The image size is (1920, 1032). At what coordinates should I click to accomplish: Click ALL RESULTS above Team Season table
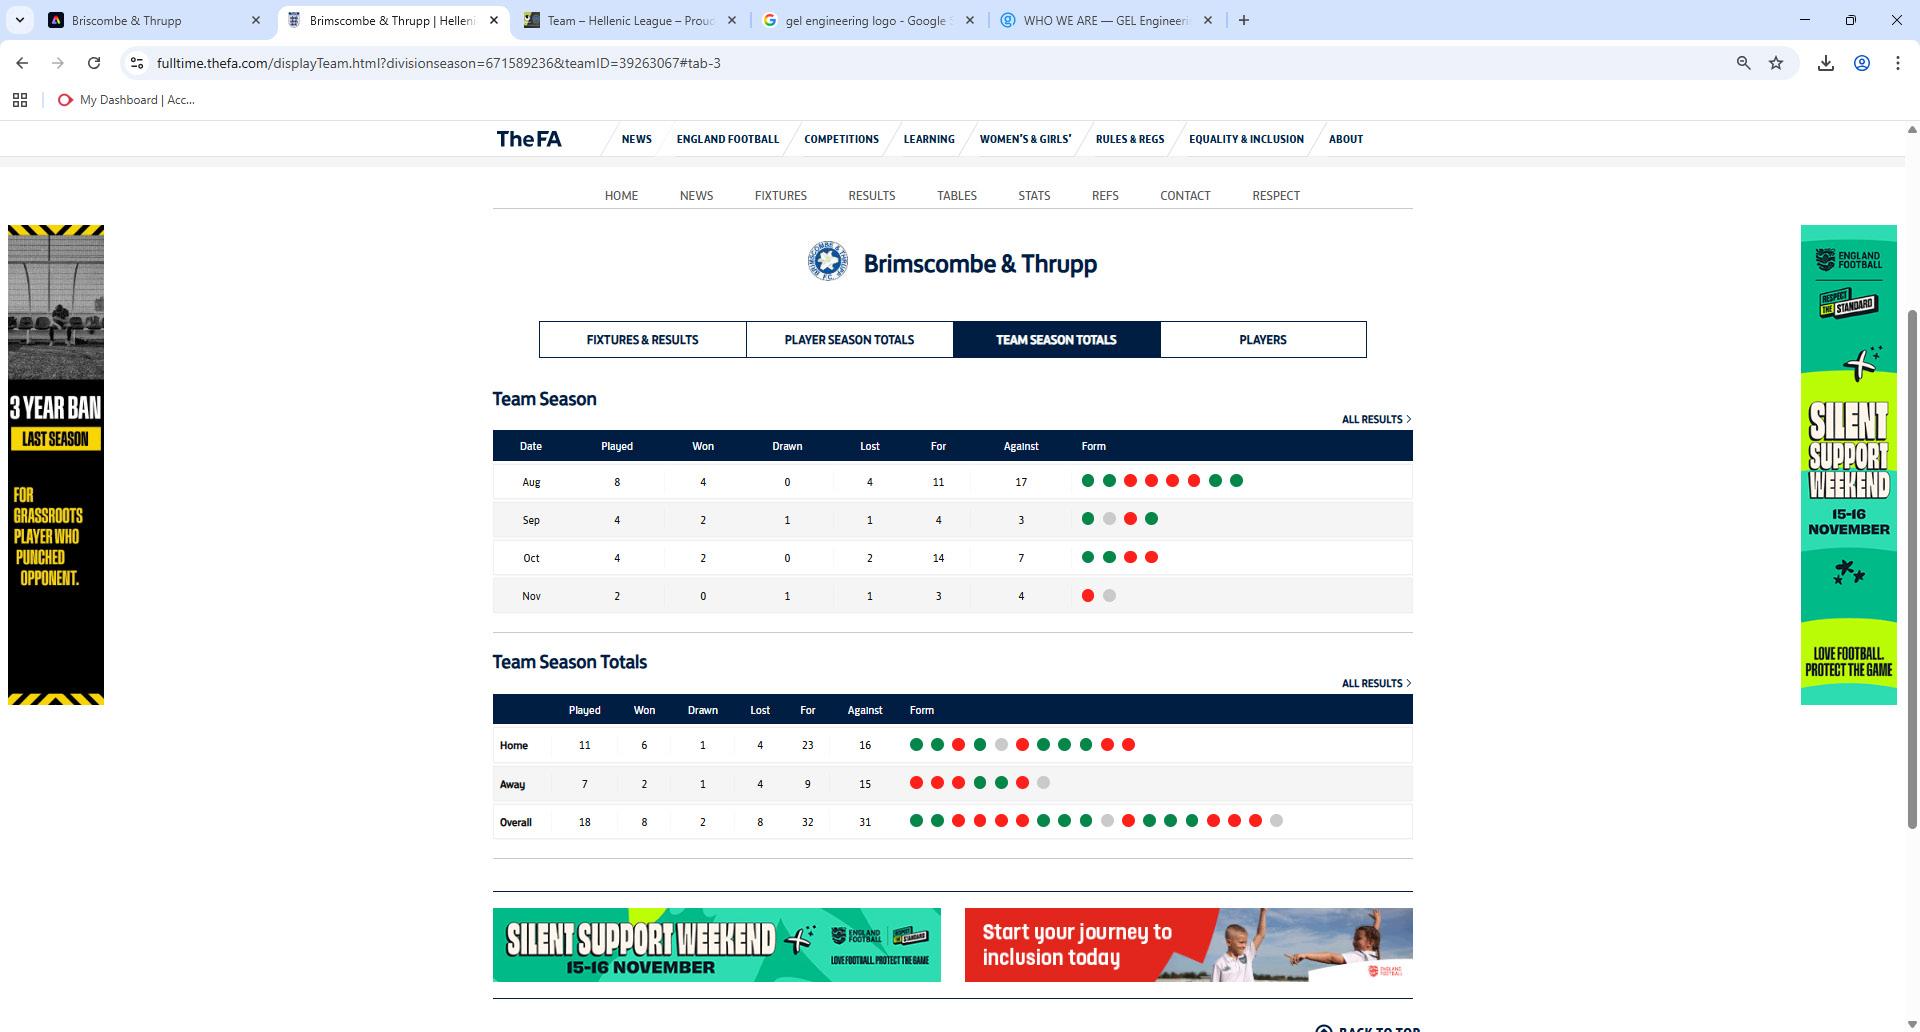[1376, 419]
